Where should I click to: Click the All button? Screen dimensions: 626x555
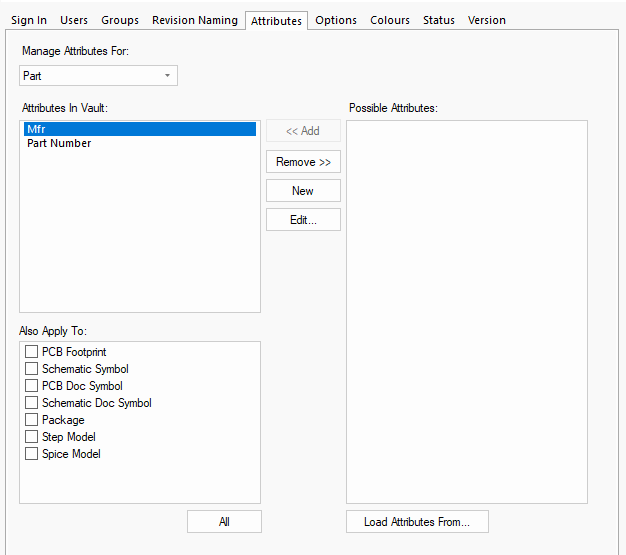(224, 522)
